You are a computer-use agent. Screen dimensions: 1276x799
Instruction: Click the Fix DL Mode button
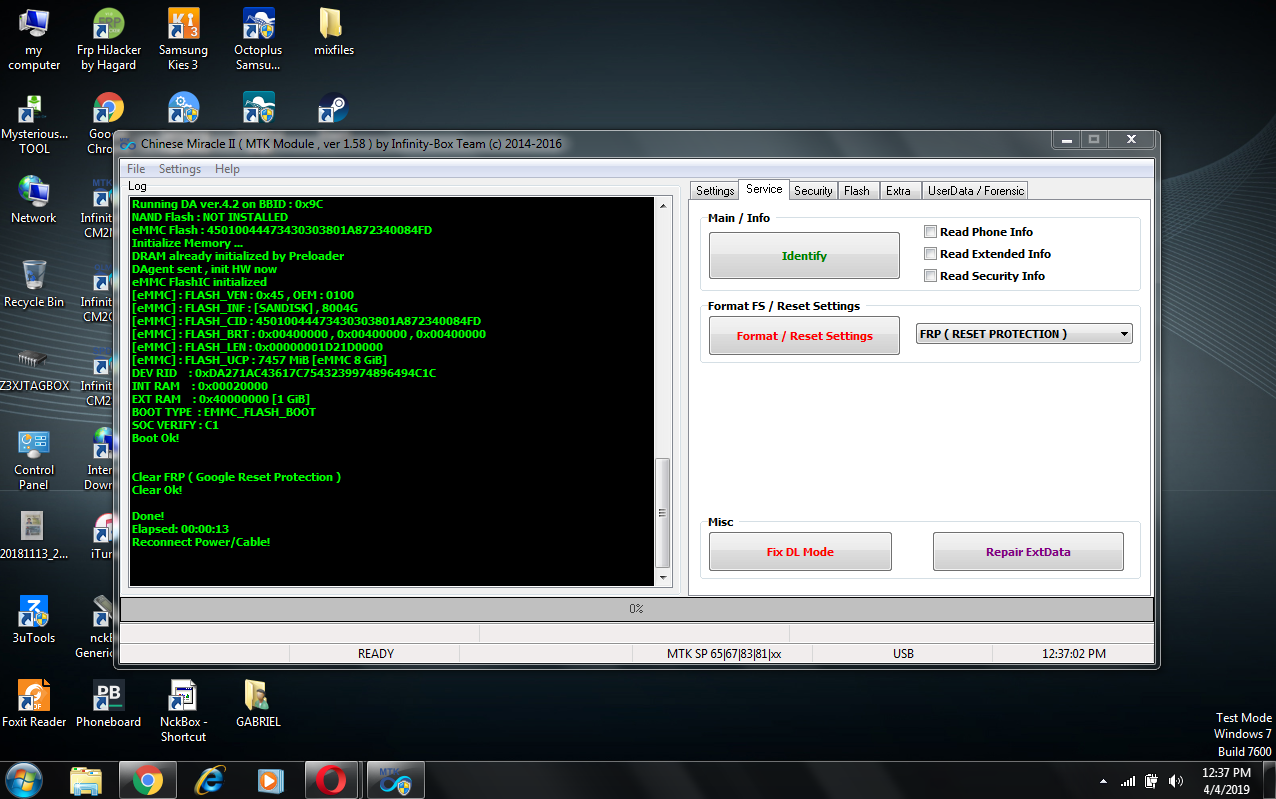800,552
